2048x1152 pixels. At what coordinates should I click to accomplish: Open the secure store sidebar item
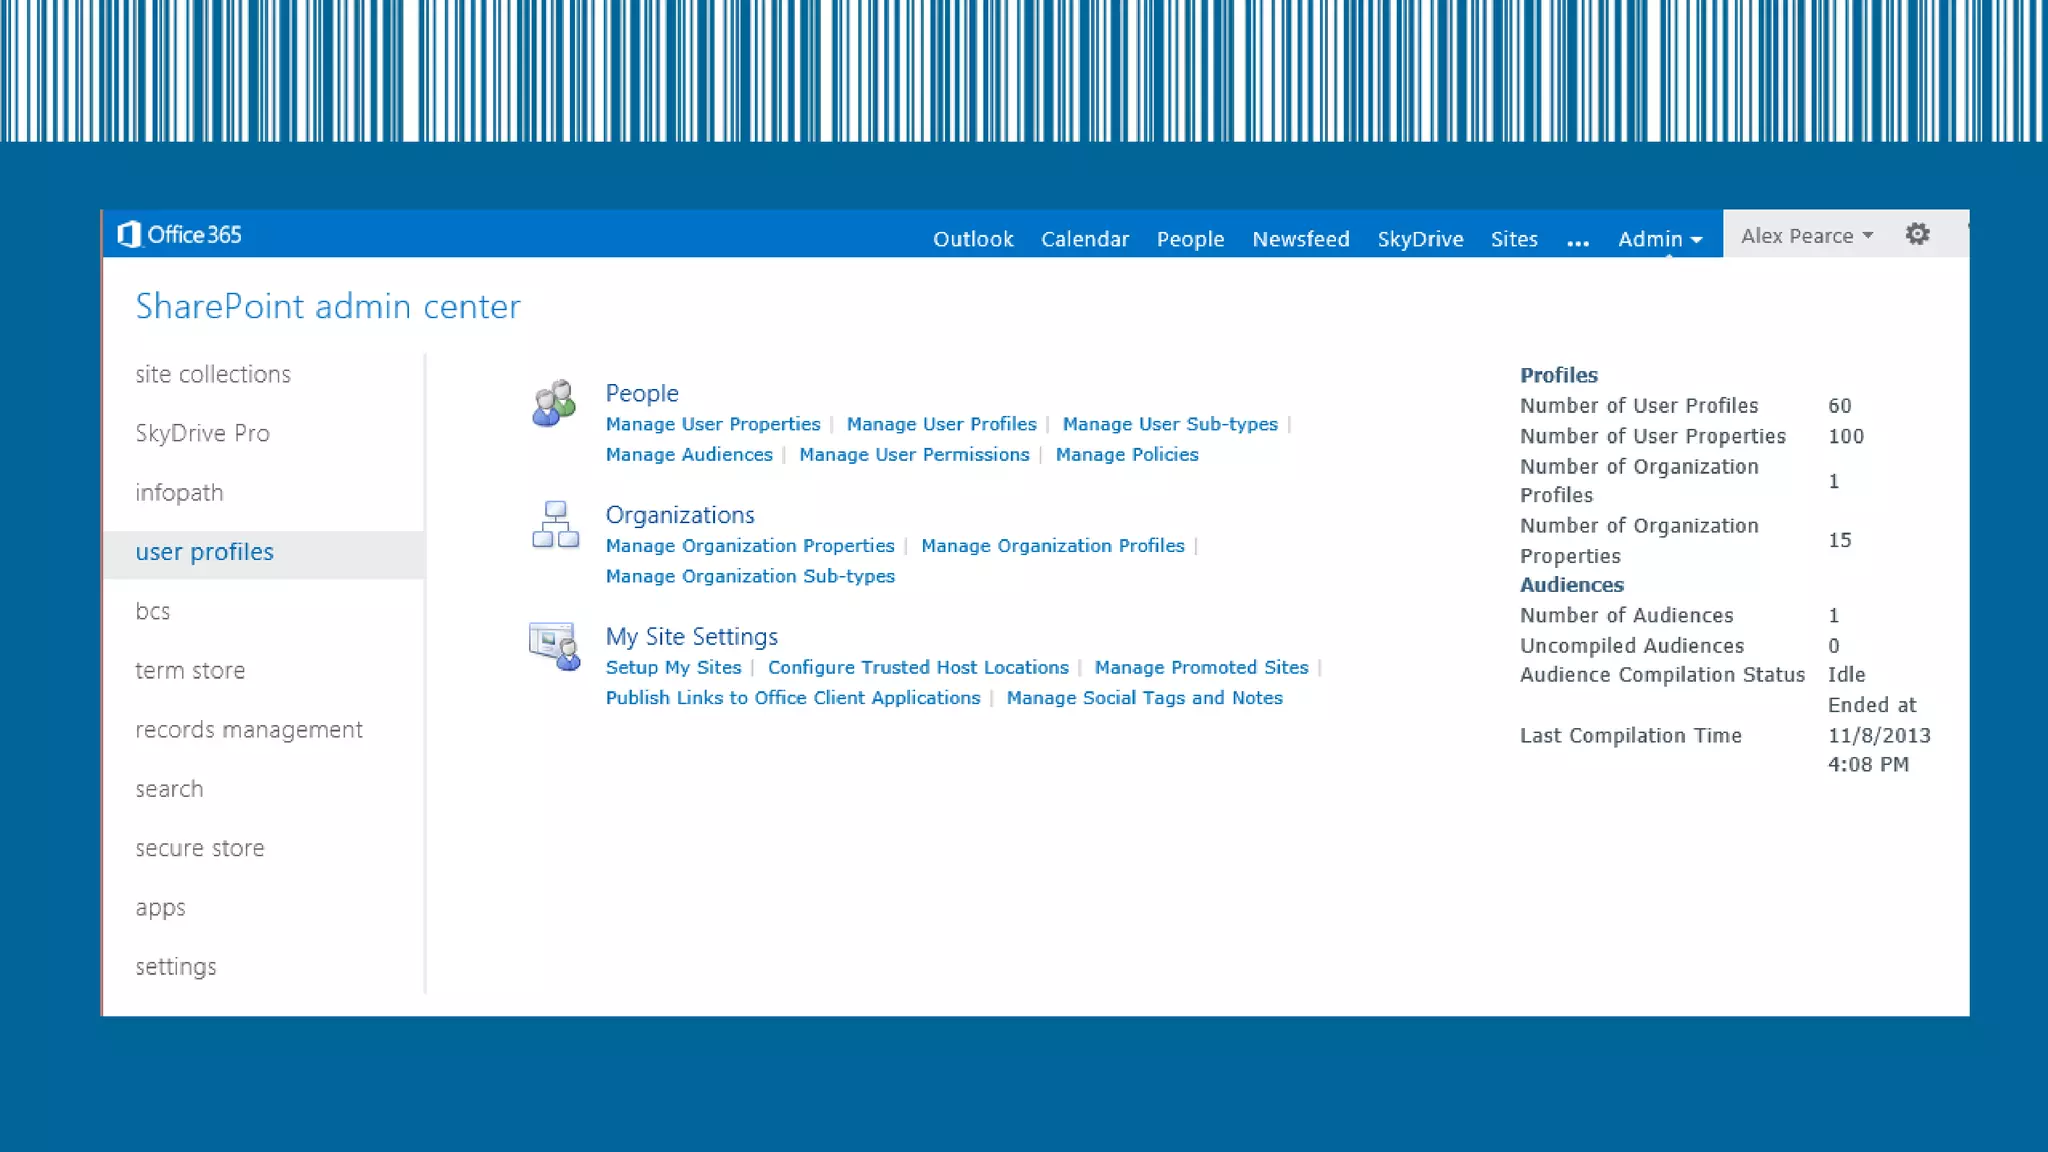pyautogui.click(x=200, y=848)
